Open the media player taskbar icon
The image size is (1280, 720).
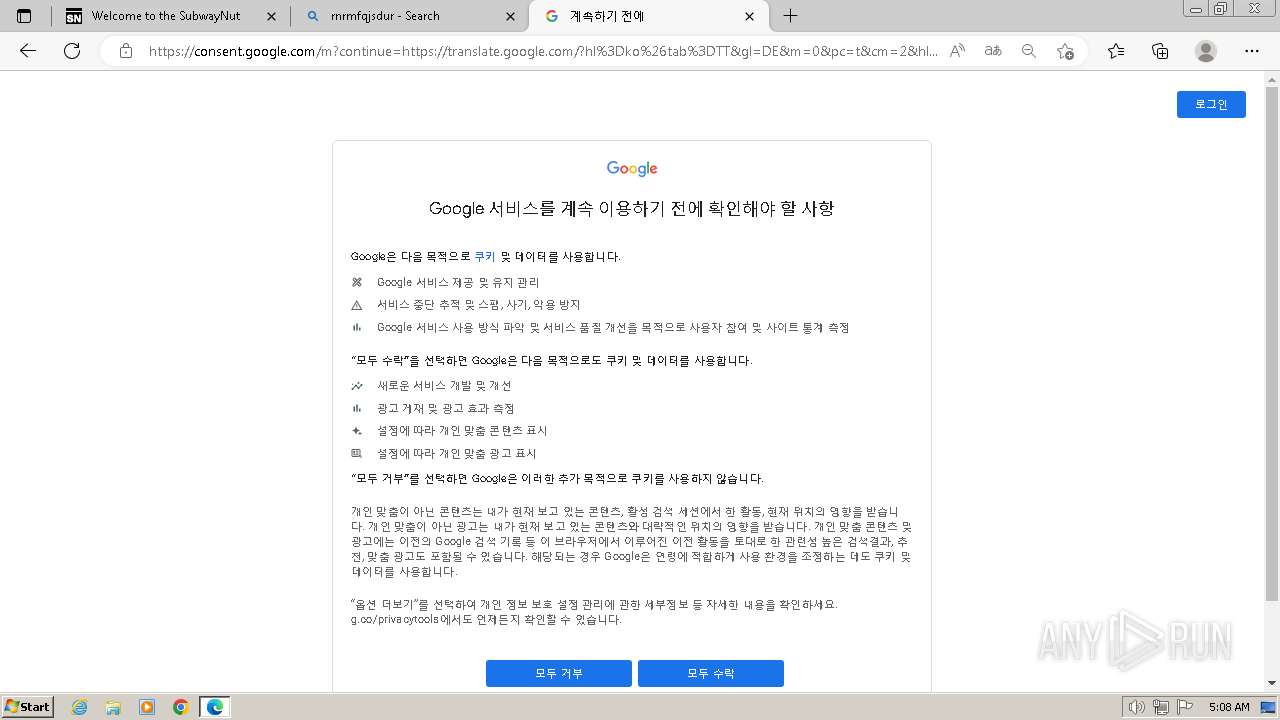click(x=147, y=707)
